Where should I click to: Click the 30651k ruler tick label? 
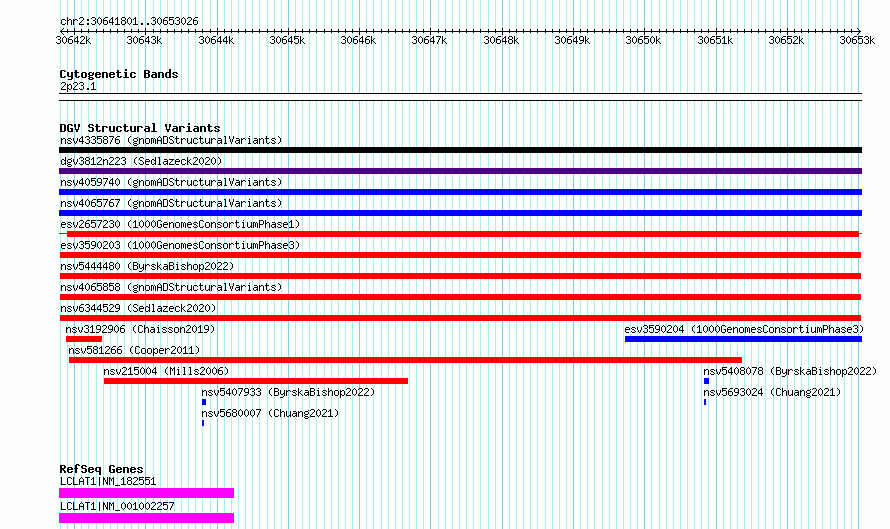715,40
